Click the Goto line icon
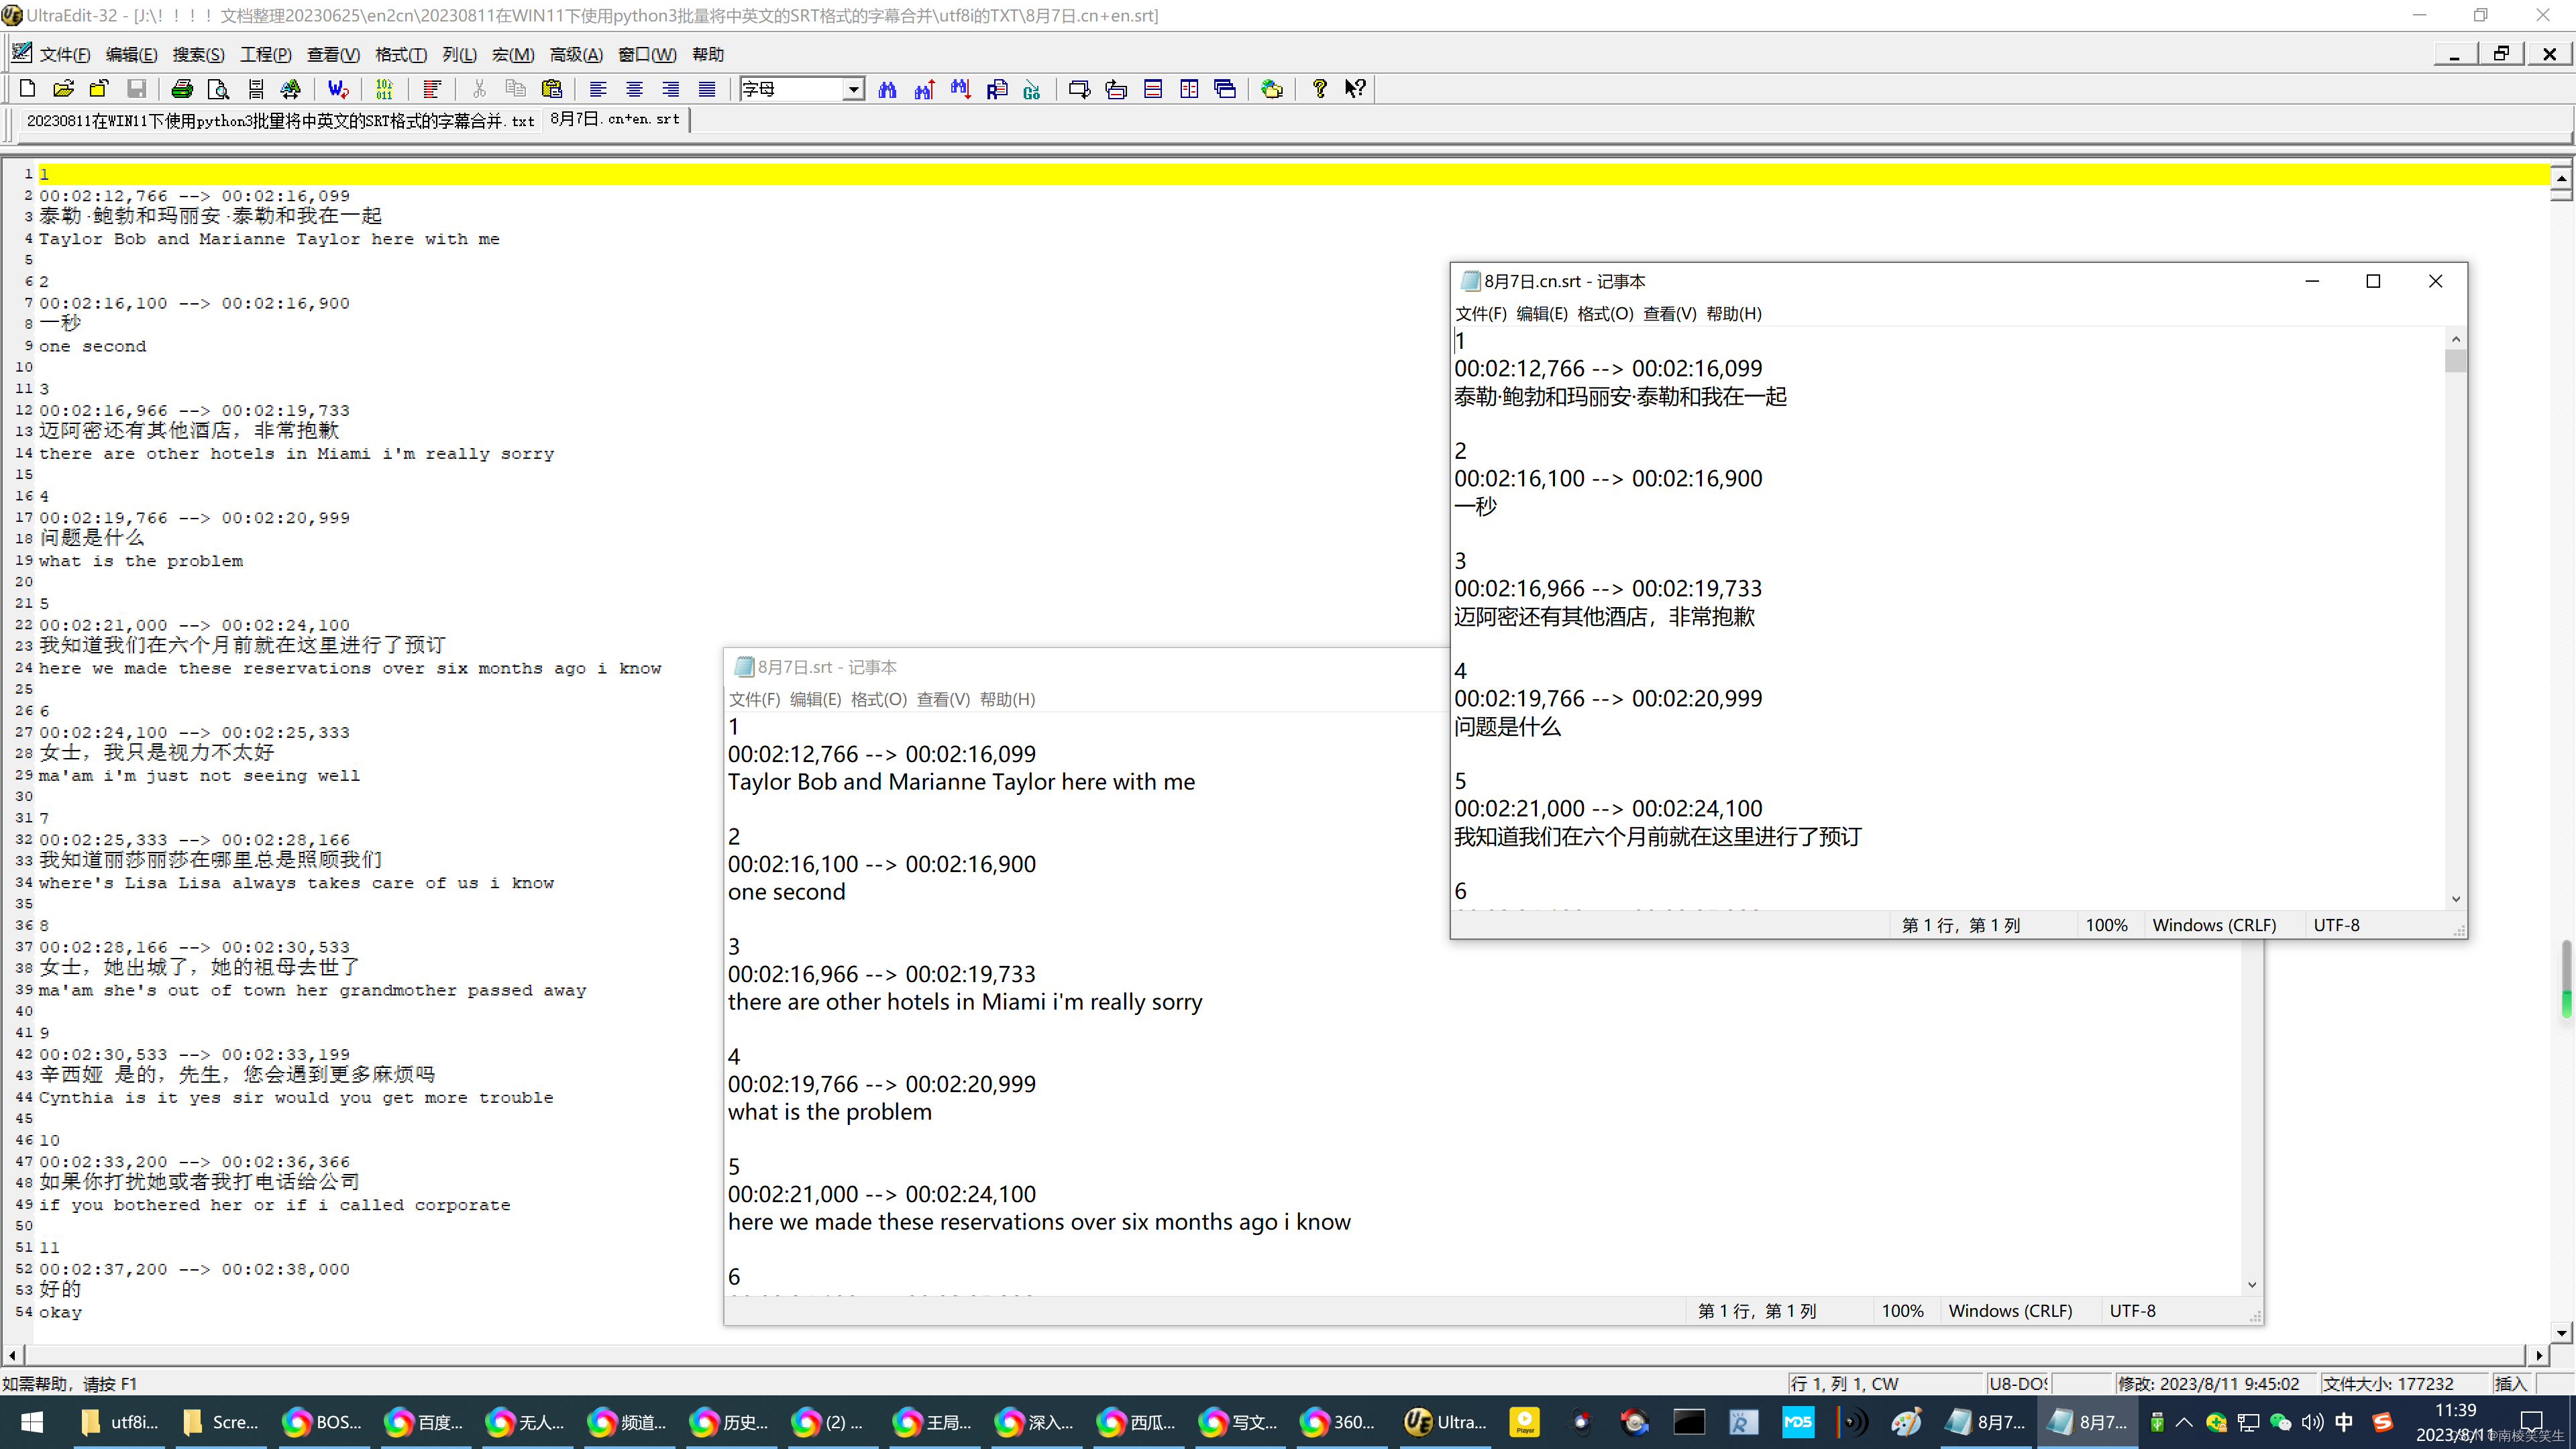 tap(1033, 89)
